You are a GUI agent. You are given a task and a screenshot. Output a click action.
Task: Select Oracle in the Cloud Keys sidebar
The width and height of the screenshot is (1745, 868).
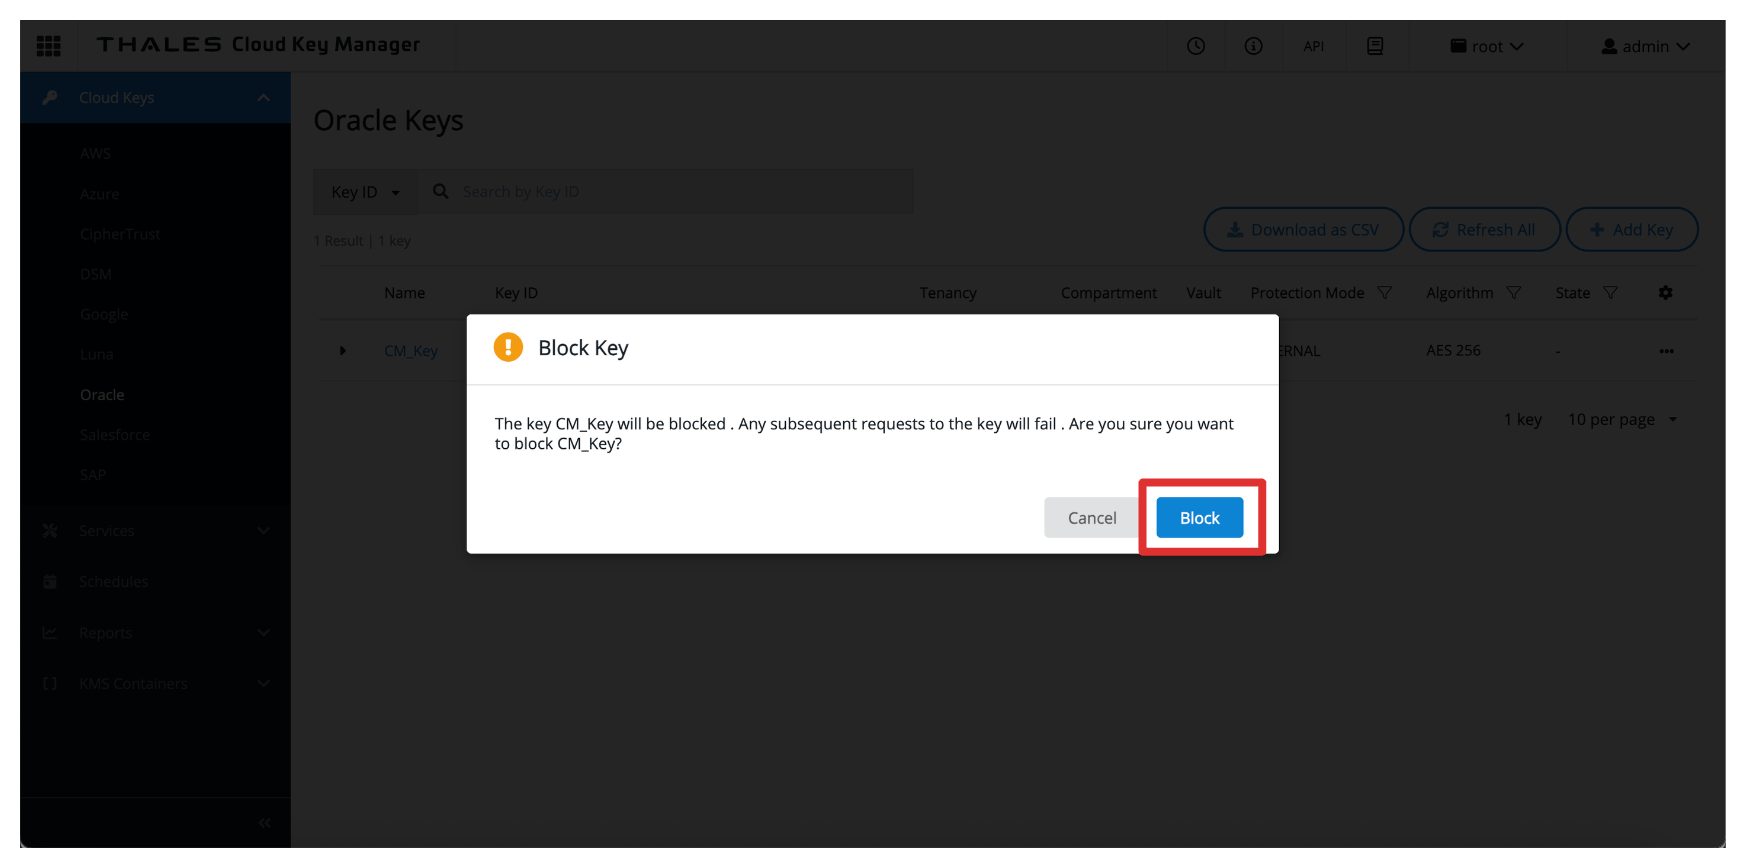pyautogui.click(x=102, y=395)
